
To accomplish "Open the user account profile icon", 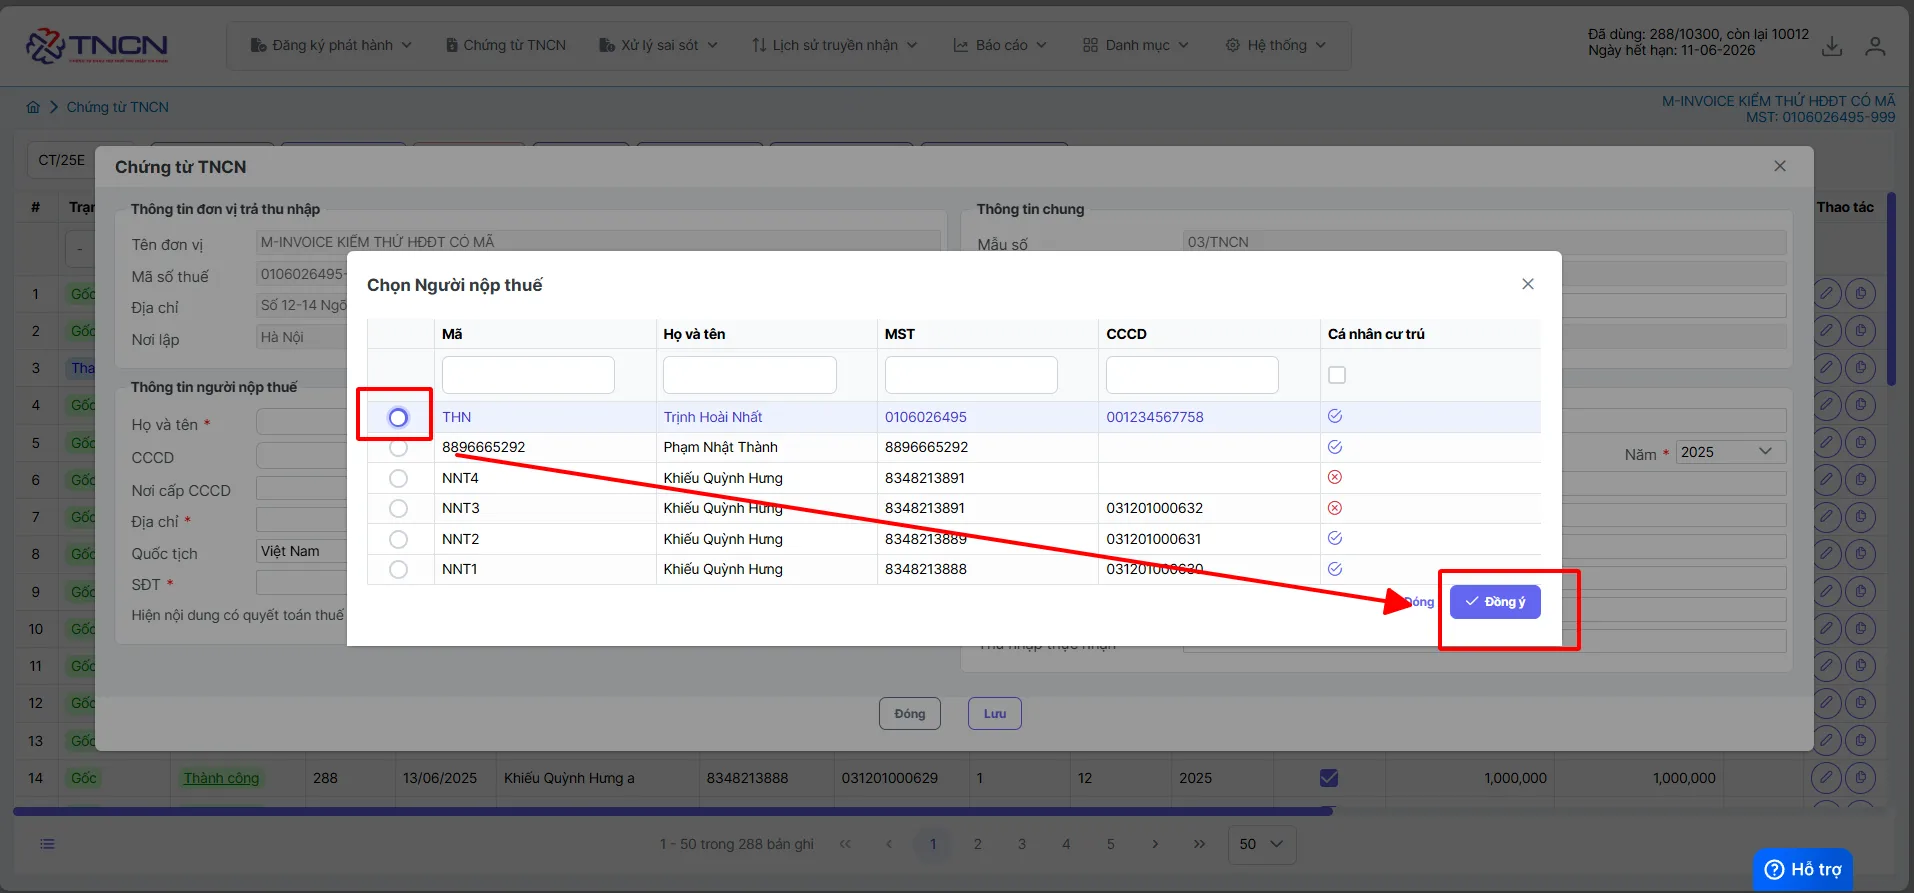I will [x=1875, y=46].
